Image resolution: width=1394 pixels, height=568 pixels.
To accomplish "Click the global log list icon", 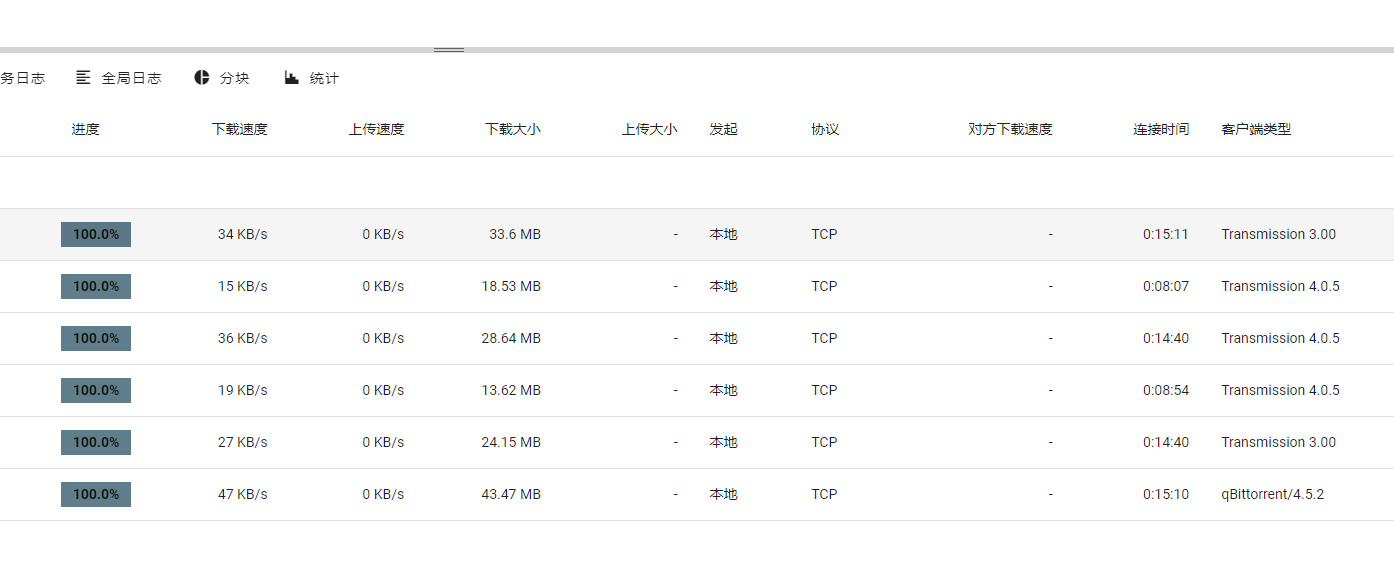I will click(x=83, y=78).
